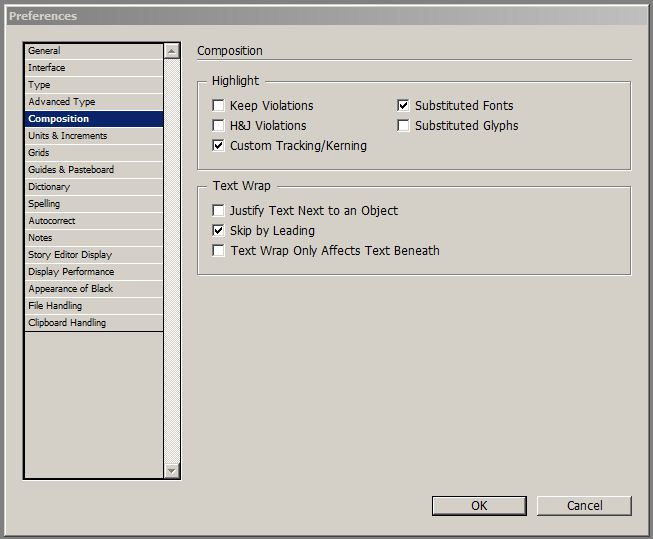Click the category list scrollbar track
Image resolution: width=653 pixels, height=539 pixels.
(x=172, y=261)
